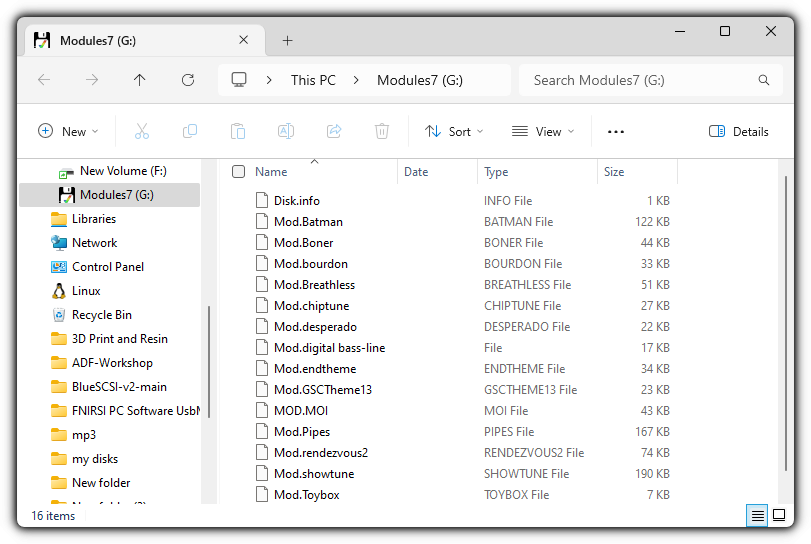Image resolution: width=811 pixels, height=544 pixels.
Task: Click the Share icon in toolbar
Action: point(334,131)
